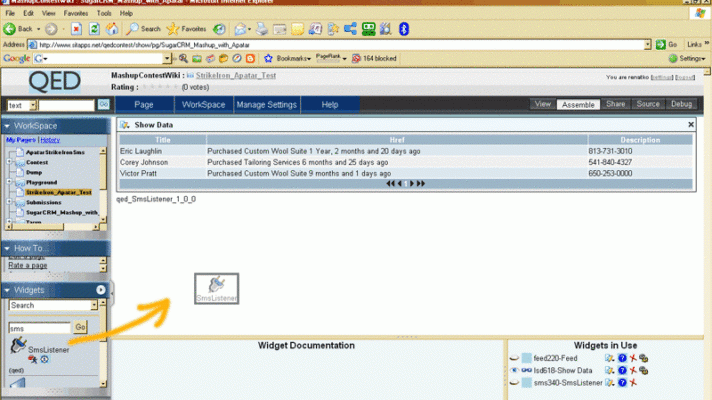
Task: Click the 164 blocked popup blocker icon
Action: (356, 58)
